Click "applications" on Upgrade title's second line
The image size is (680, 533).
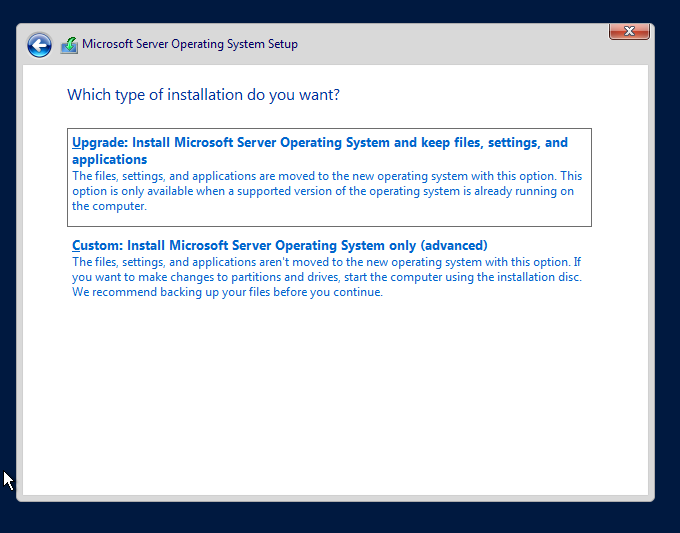pyautogui.click(x=110, y=159)
